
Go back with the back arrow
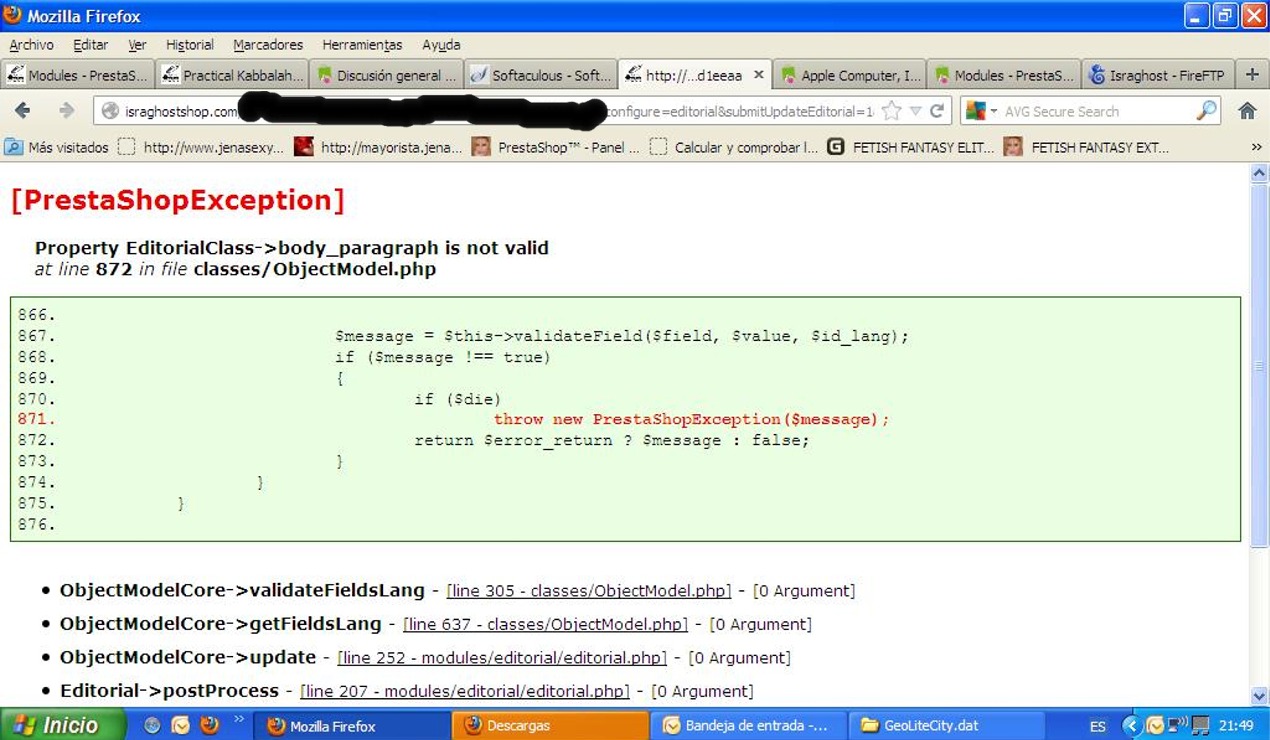tap(22, 111)
